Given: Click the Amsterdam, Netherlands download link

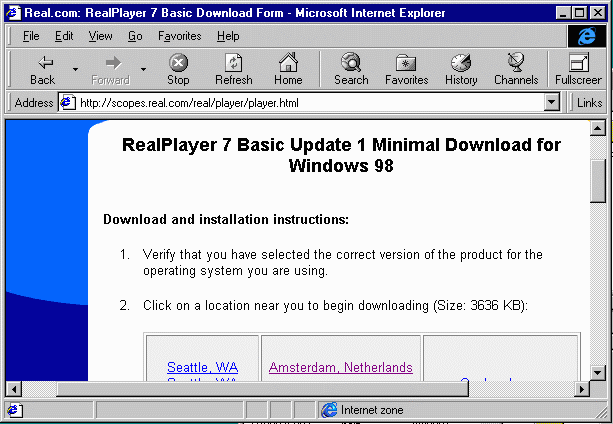Looking at the screenshot, I should tap(341, 367).
